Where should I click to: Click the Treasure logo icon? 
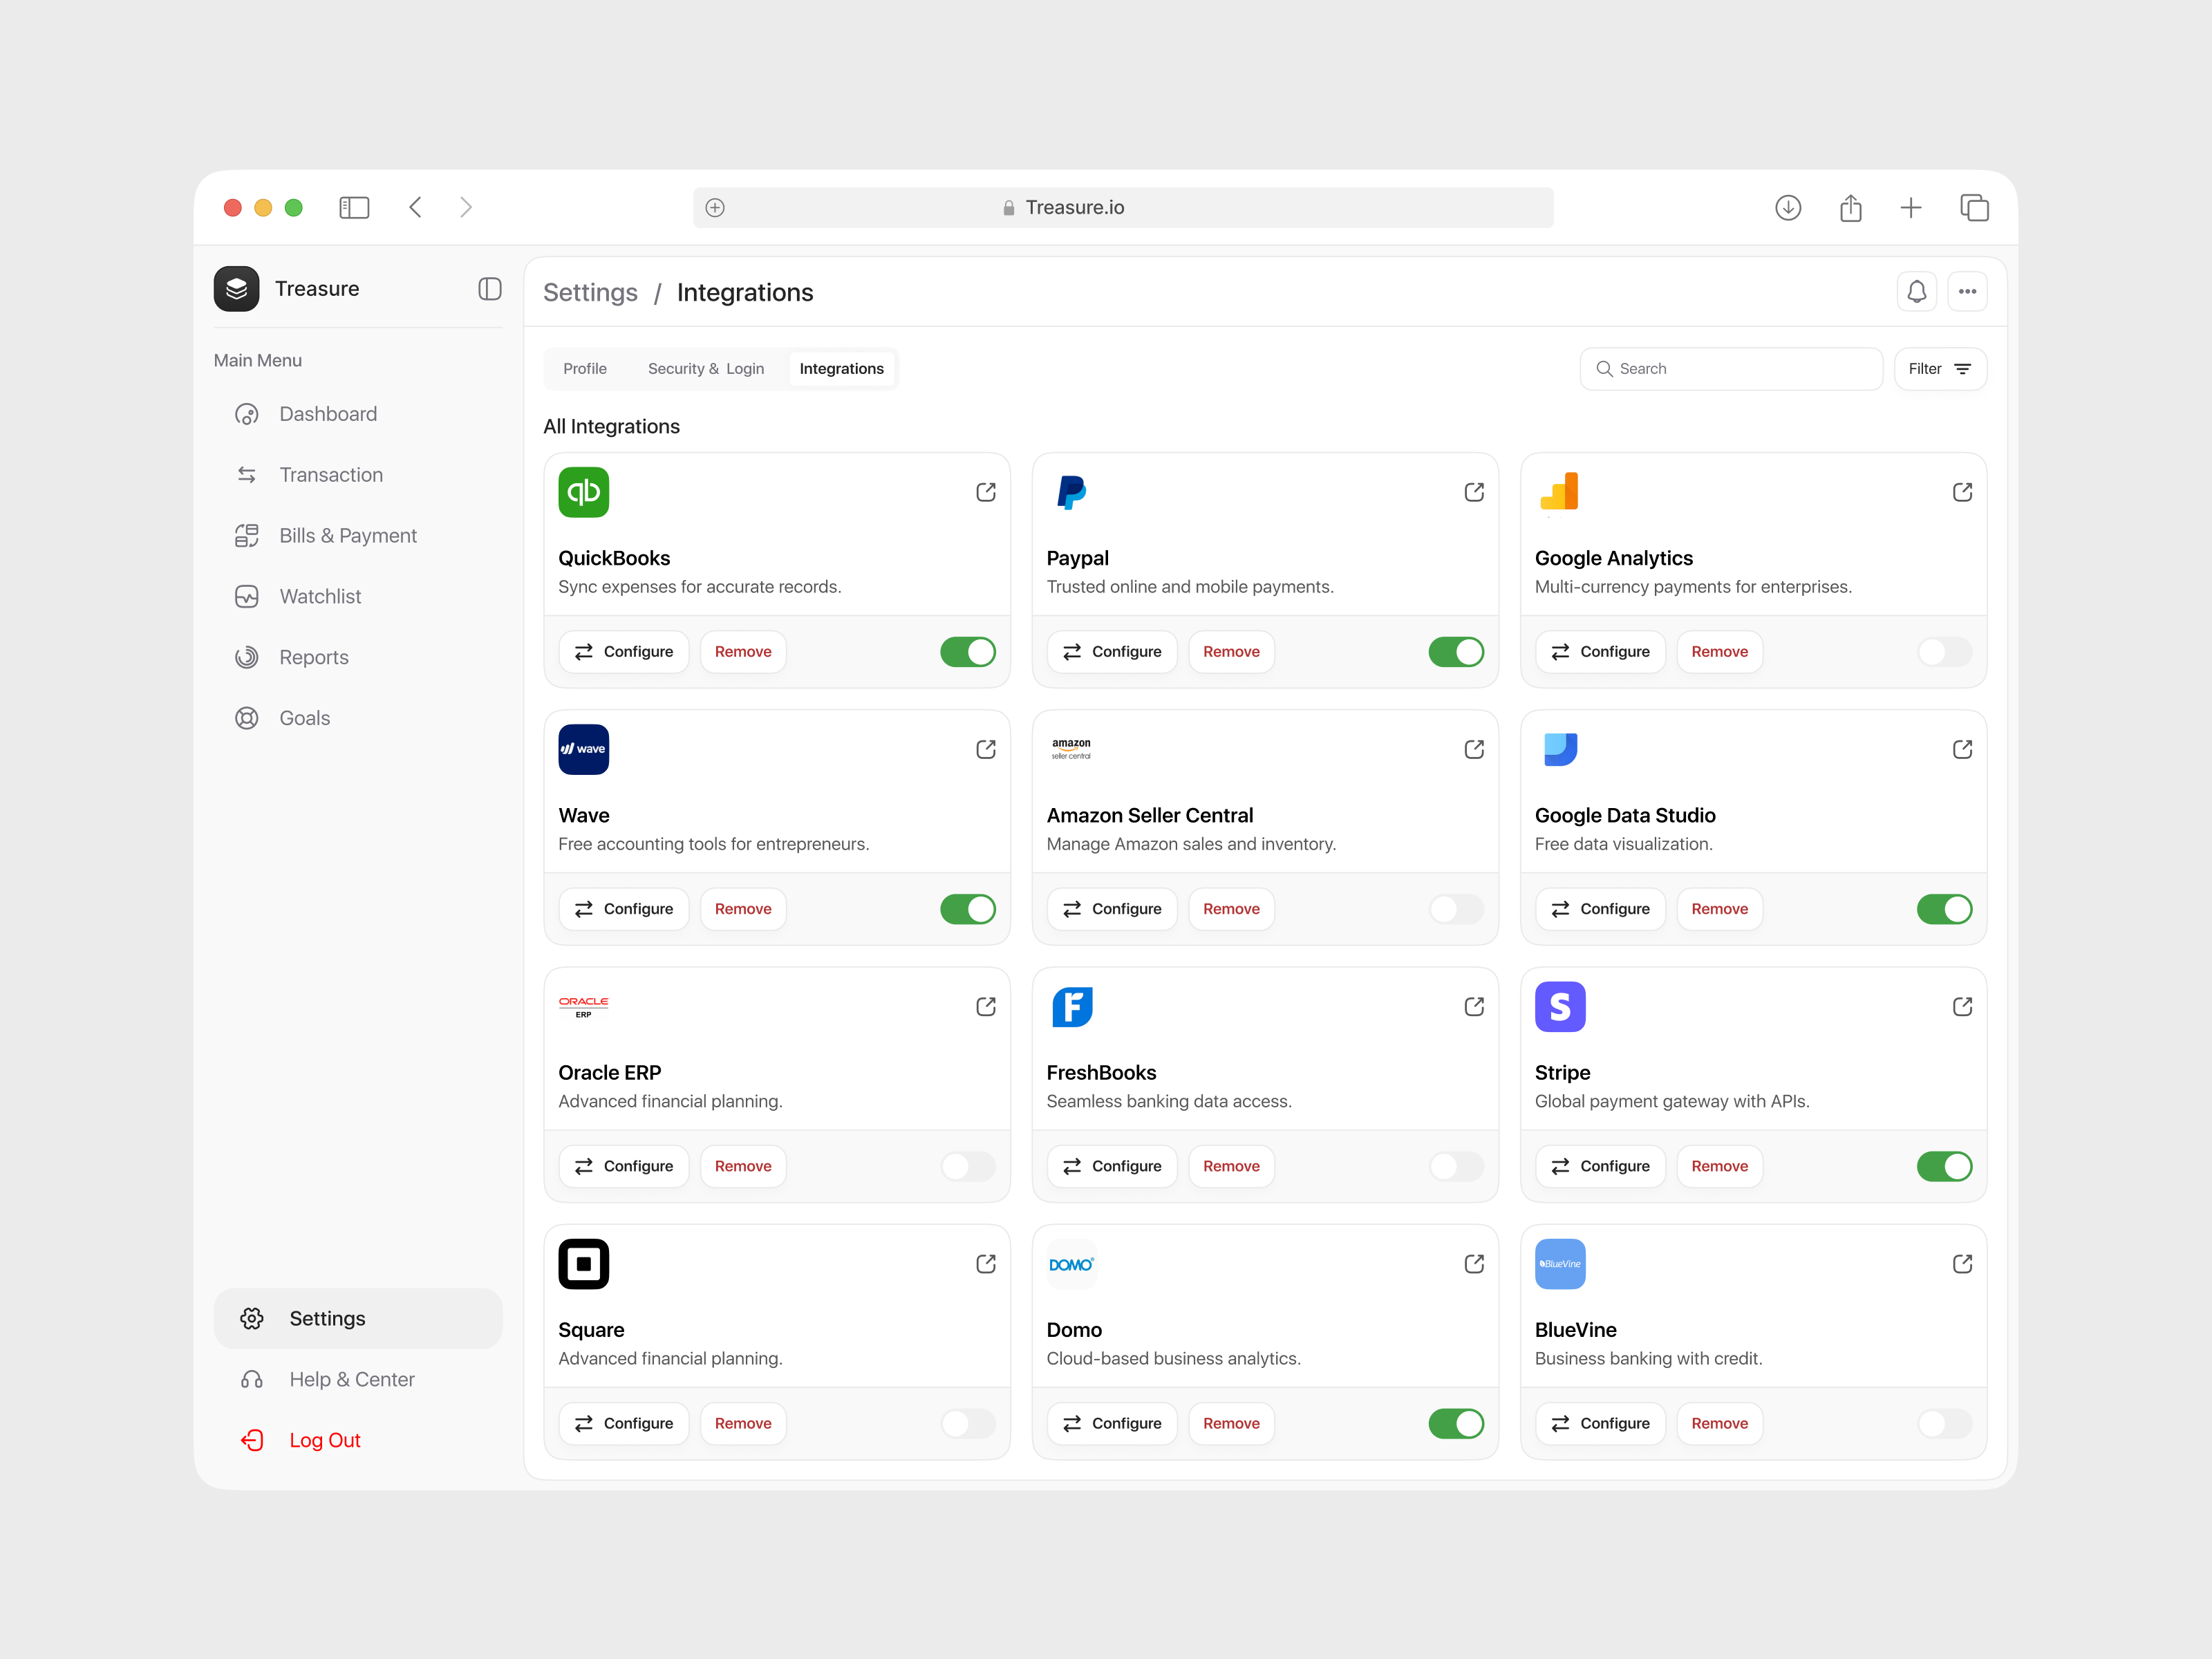tap(237, 288)
